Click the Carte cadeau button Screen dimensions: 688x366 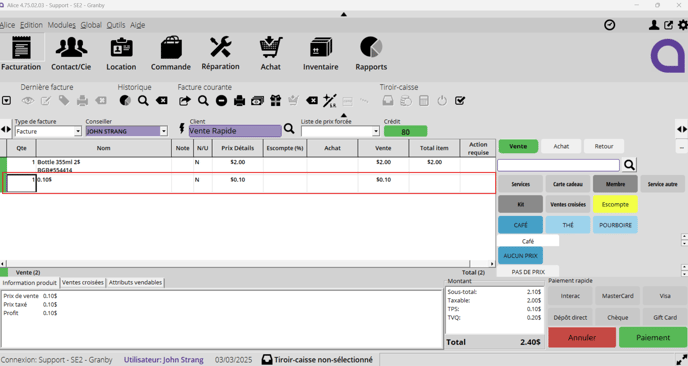click(568, 184)
